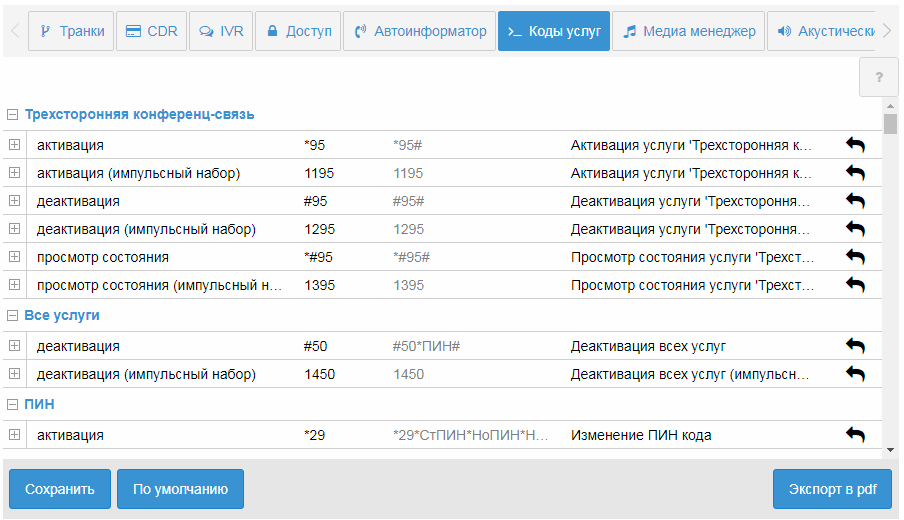
Task: Revert the #50 deactivation code to default
Action: (855, 346)
